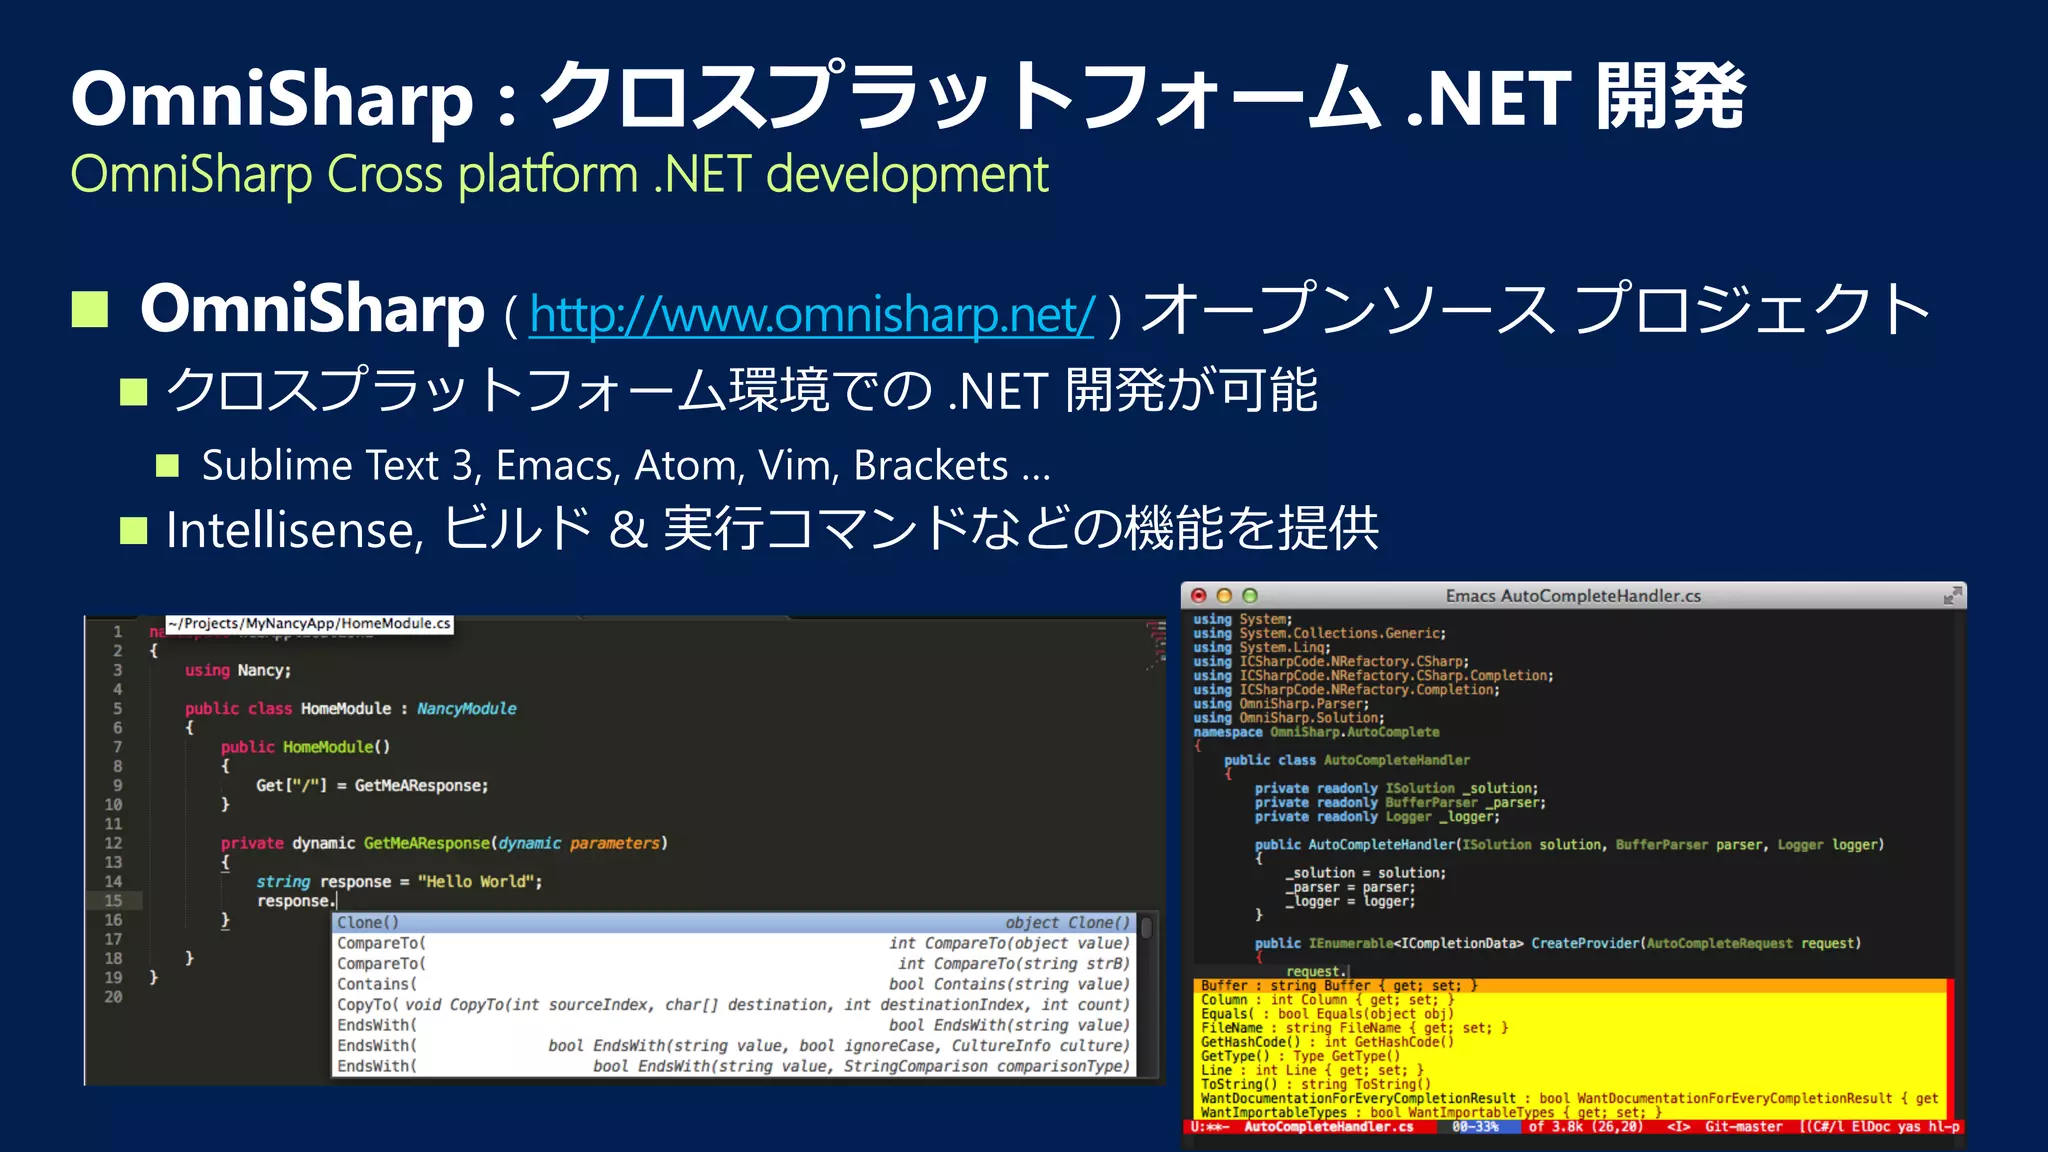The height and width of the screenshot is (1152, 2048).
Task: Open the omnisharp.net hyperlink
Action: click(812, 315)
